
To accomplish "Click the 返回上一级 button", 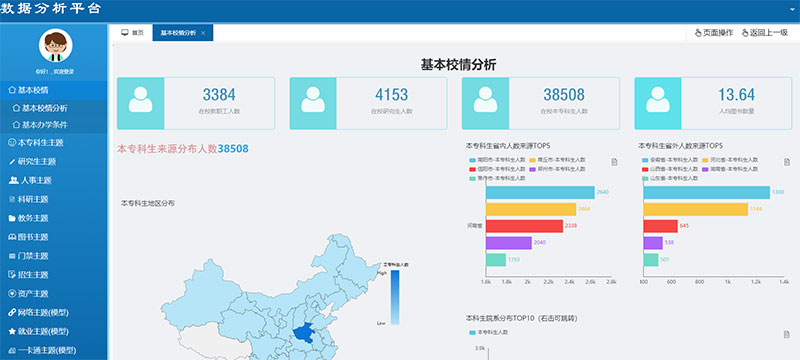I will click(x=765, y=33).
